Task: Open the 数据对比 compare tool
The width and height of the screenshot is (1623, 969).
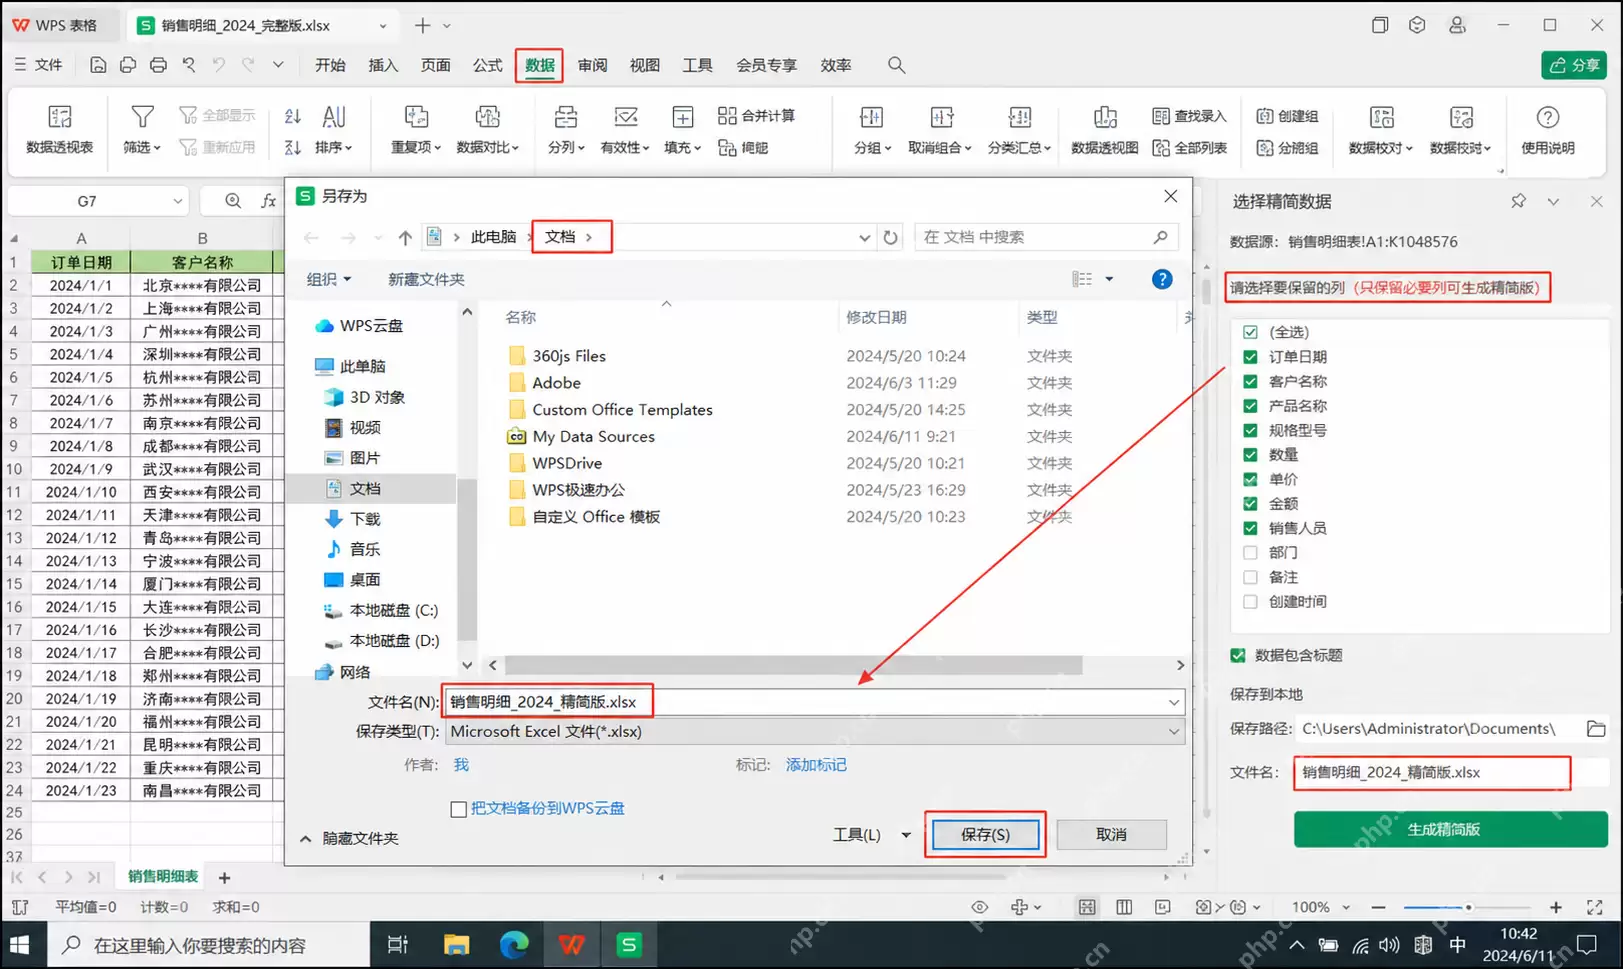Action: pos(487,130)
